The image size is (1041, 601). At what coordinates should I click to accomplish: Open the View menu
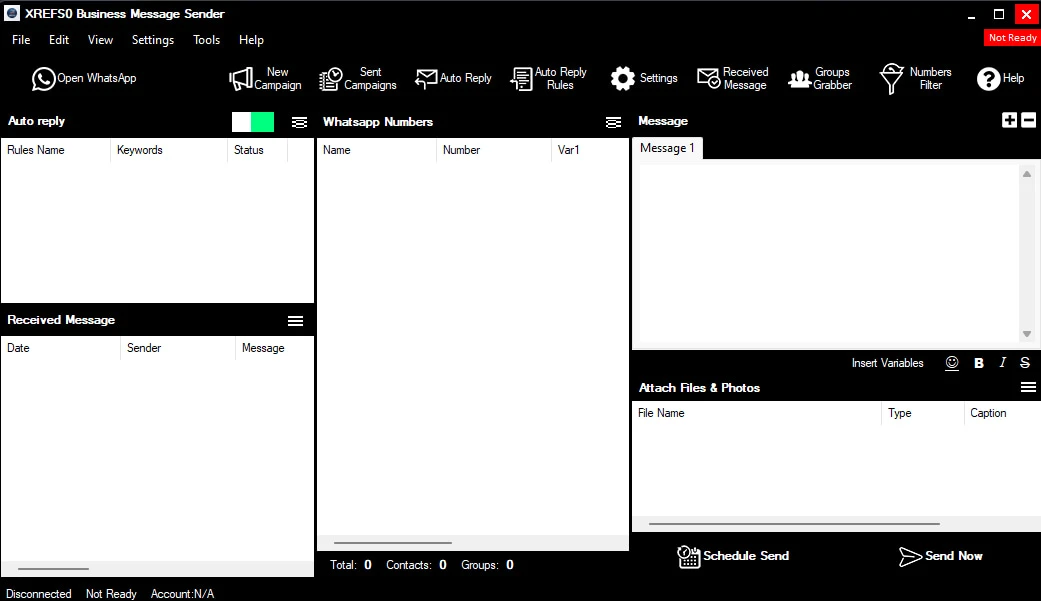(100, 40)
